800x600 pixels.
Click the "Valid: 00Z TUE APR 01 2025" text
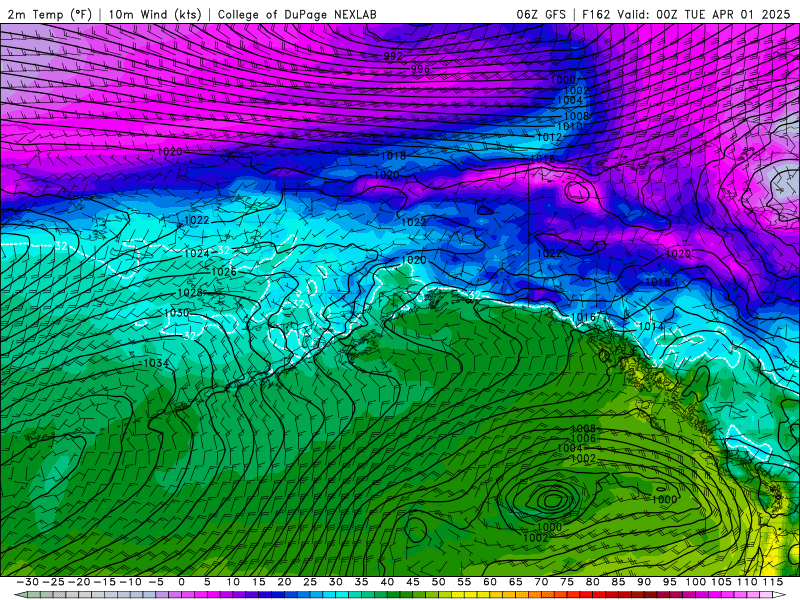704,14
